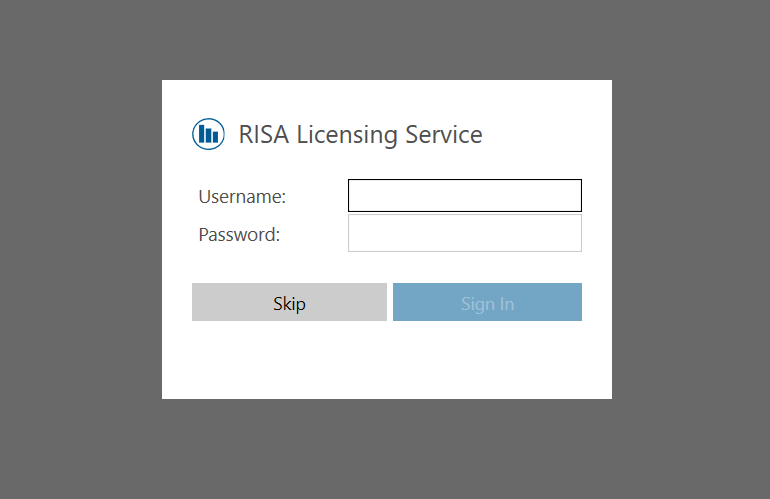Focus the Password input box
This screenshot has height=499, width=770.
464,233
